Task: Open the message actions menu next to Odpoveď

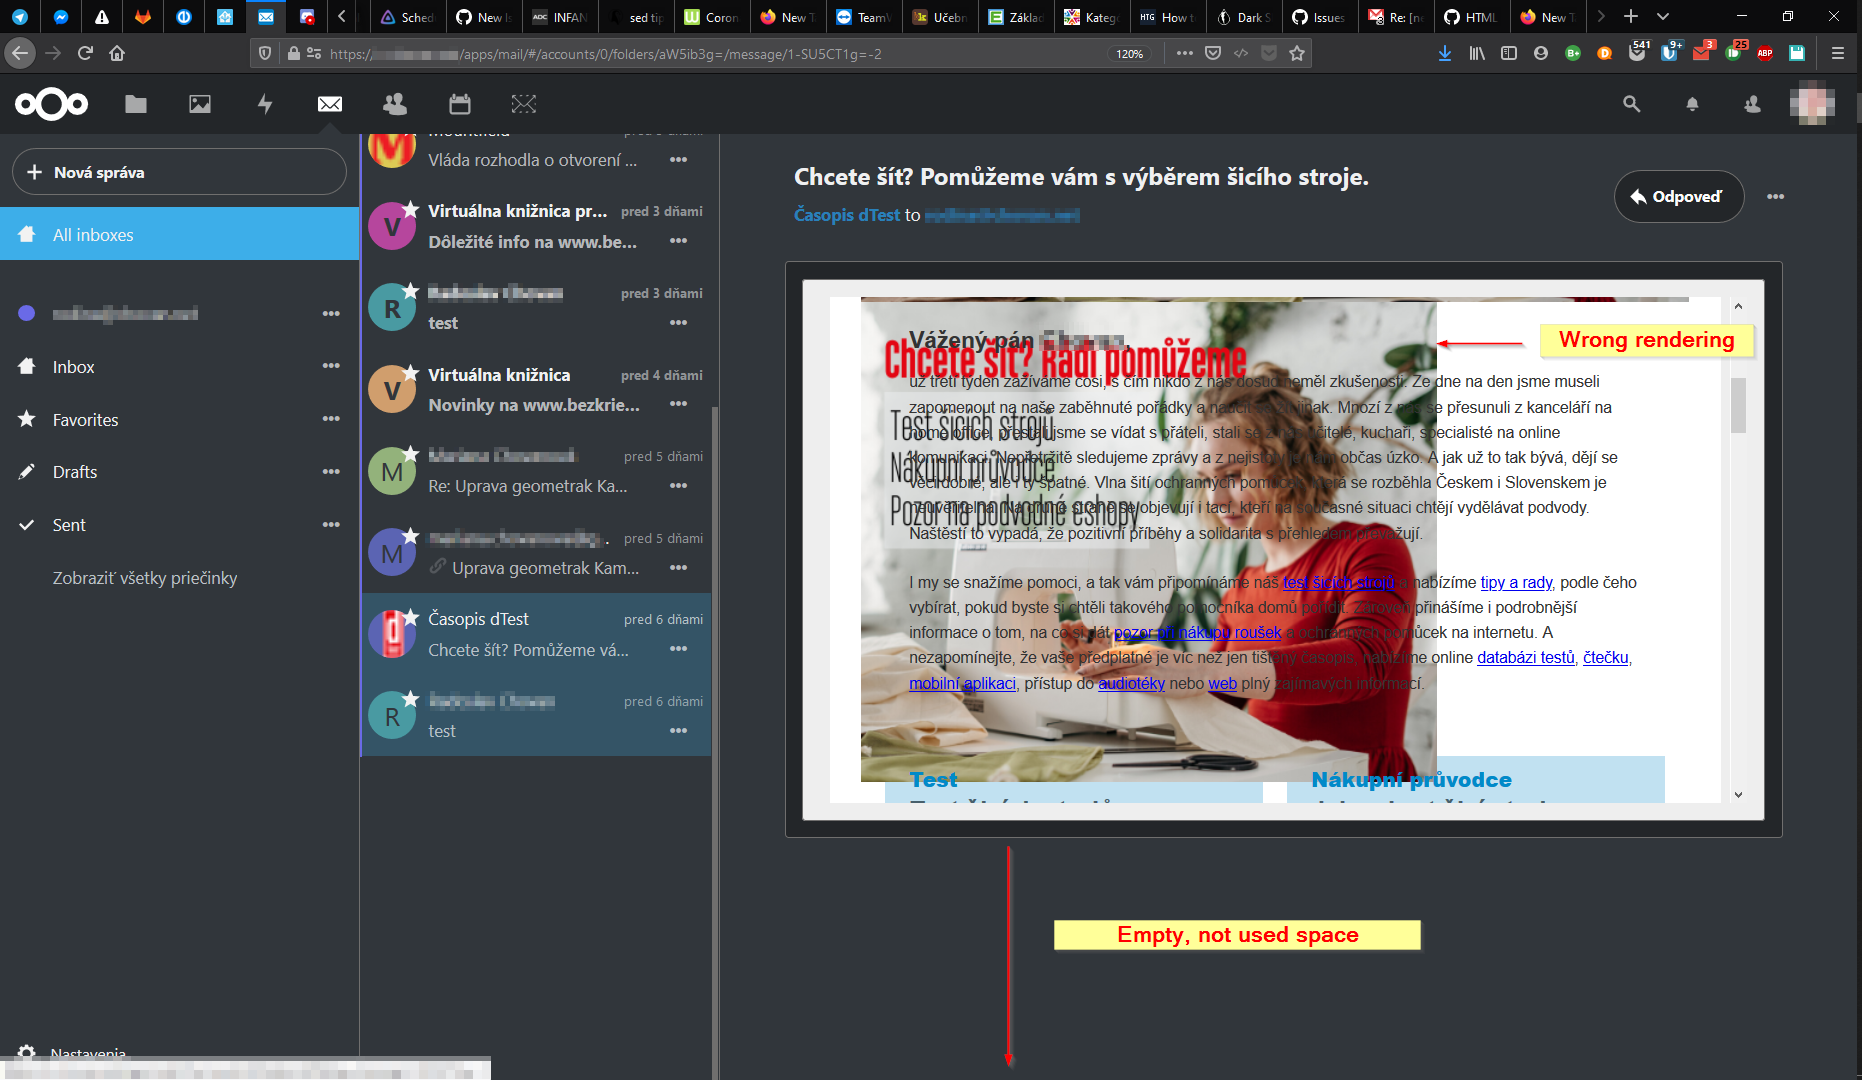Action: pos(1776,197)
